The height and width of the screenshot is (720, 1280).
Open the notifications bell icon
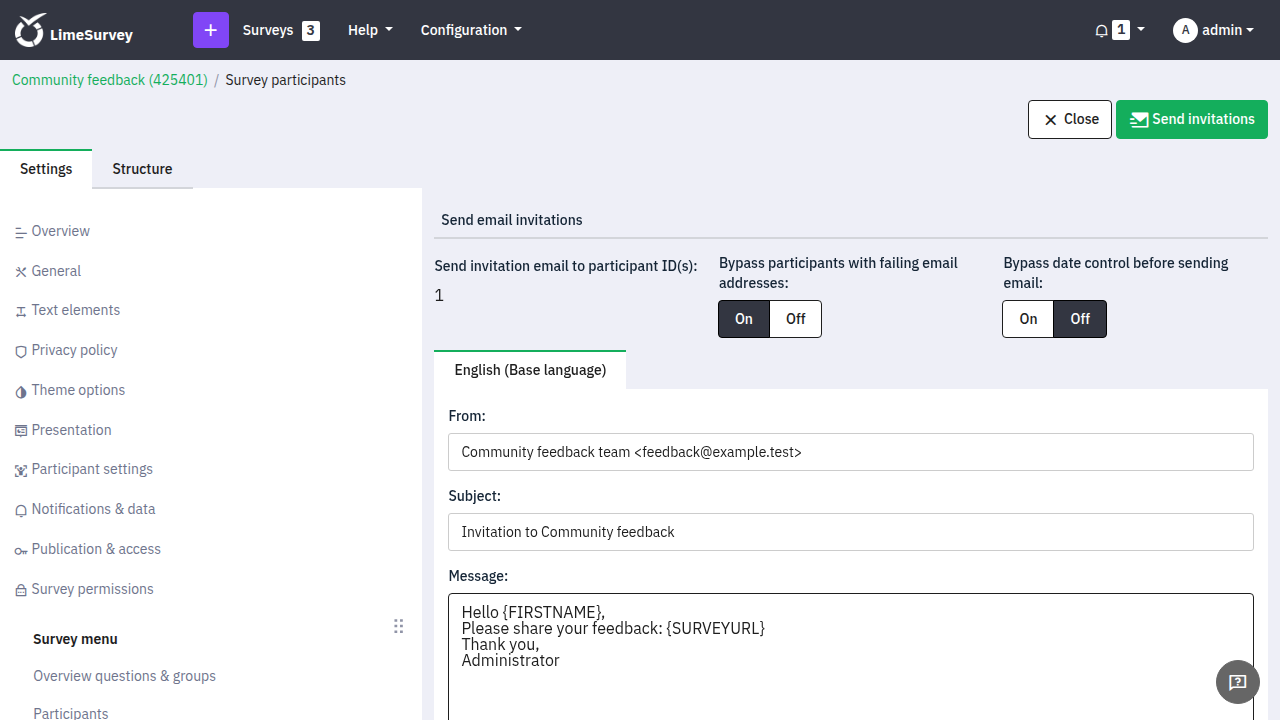pyautogui.click(x=1101, y=30)
